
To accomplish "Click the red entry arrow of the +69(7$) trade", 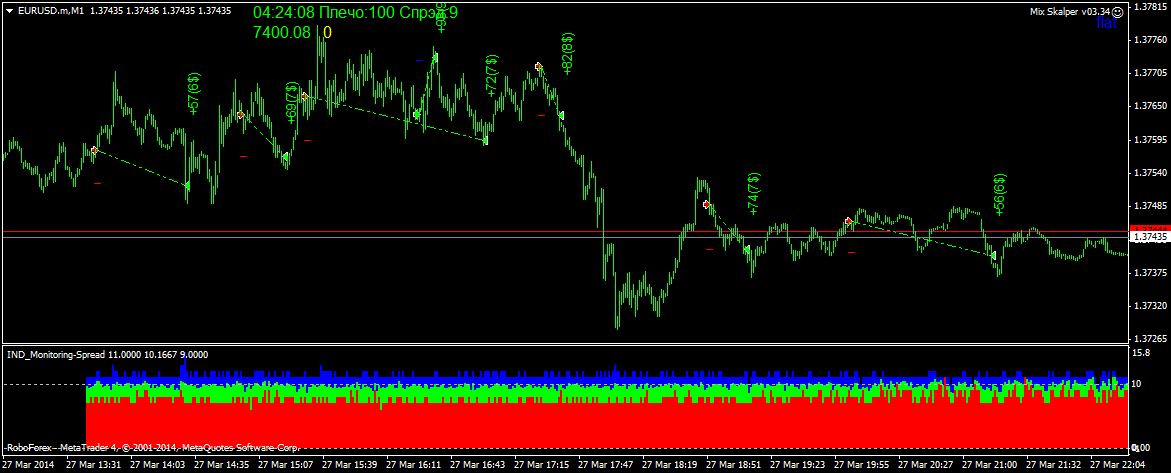I will 240,115.
